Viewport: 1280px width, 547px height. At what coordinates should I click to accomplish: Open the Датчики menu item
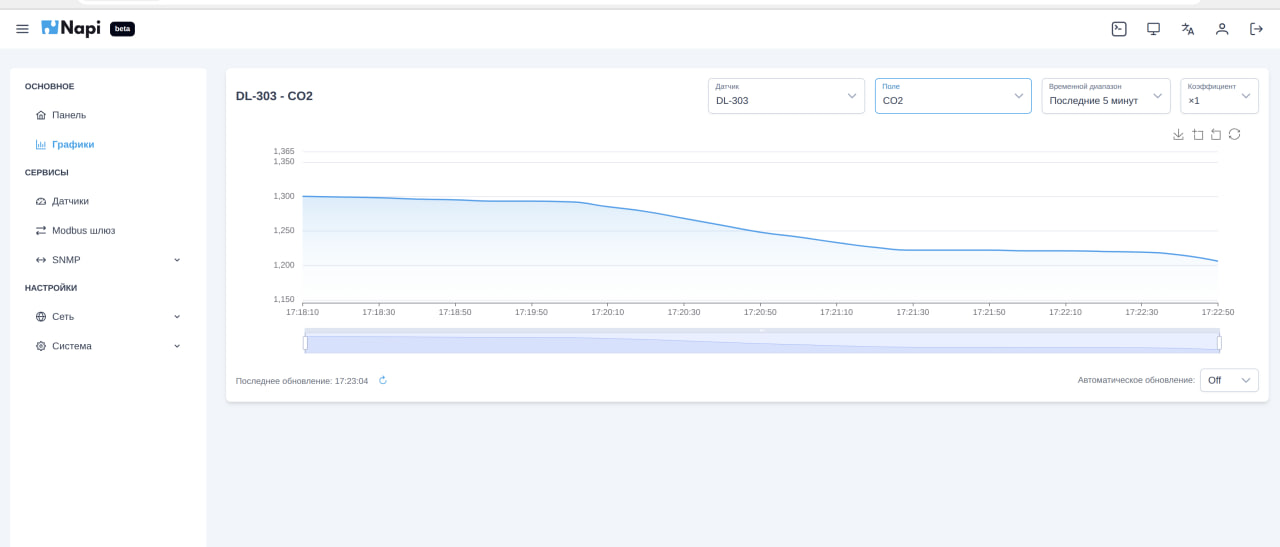click(108, 201)
